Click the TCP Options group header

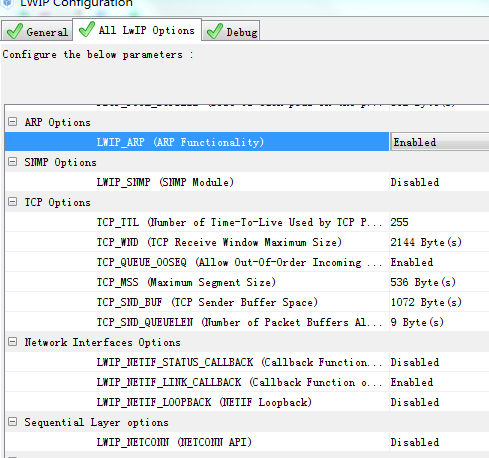point(57,202)
